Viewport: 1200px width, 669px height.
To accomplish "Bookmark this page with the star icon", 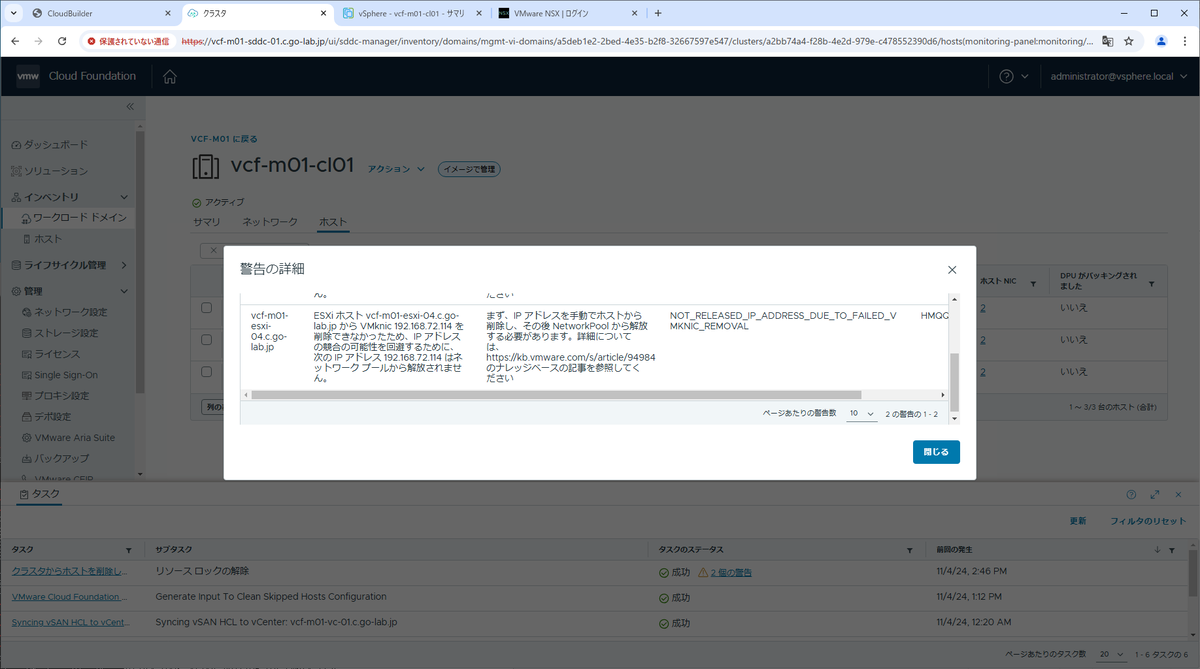I will click(1129, 42).
